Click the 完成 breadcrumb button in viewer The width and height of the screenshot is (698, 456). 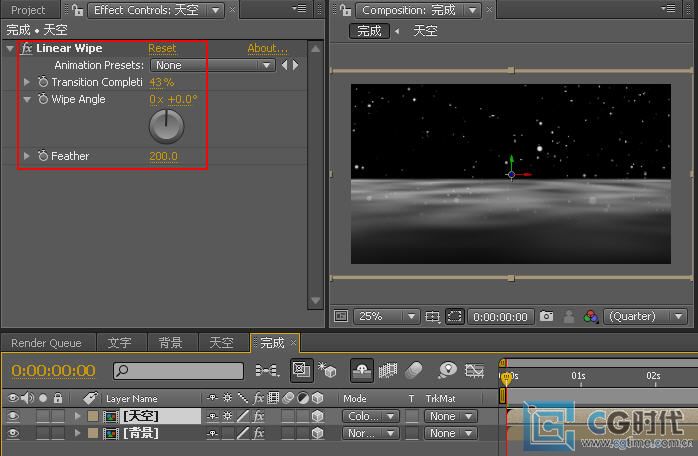[x=369, y=31]
